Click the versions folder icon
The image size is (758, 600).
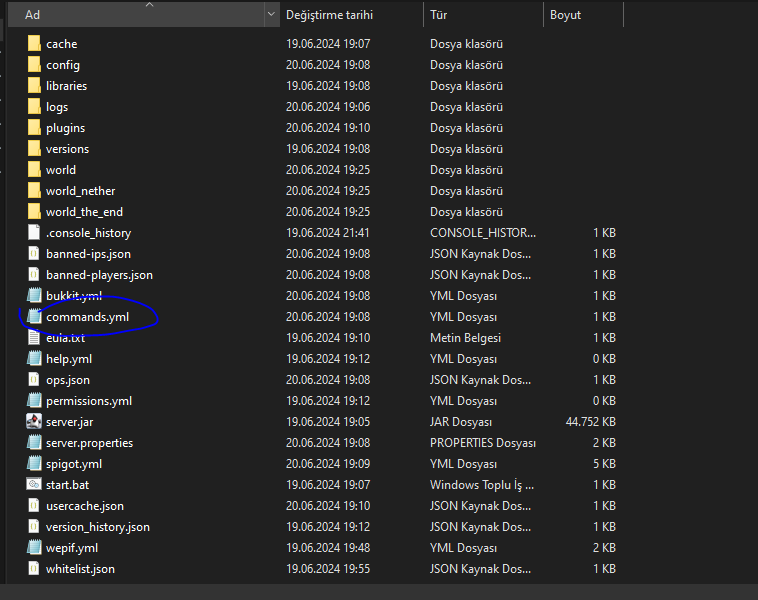point(34,149)
